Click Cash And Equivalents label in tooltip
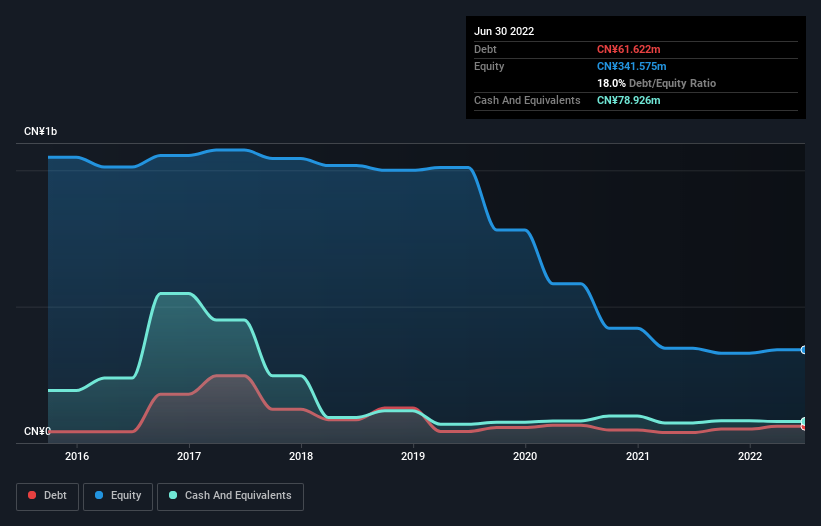Screen dimensions: 821x526 pos(527,100)
